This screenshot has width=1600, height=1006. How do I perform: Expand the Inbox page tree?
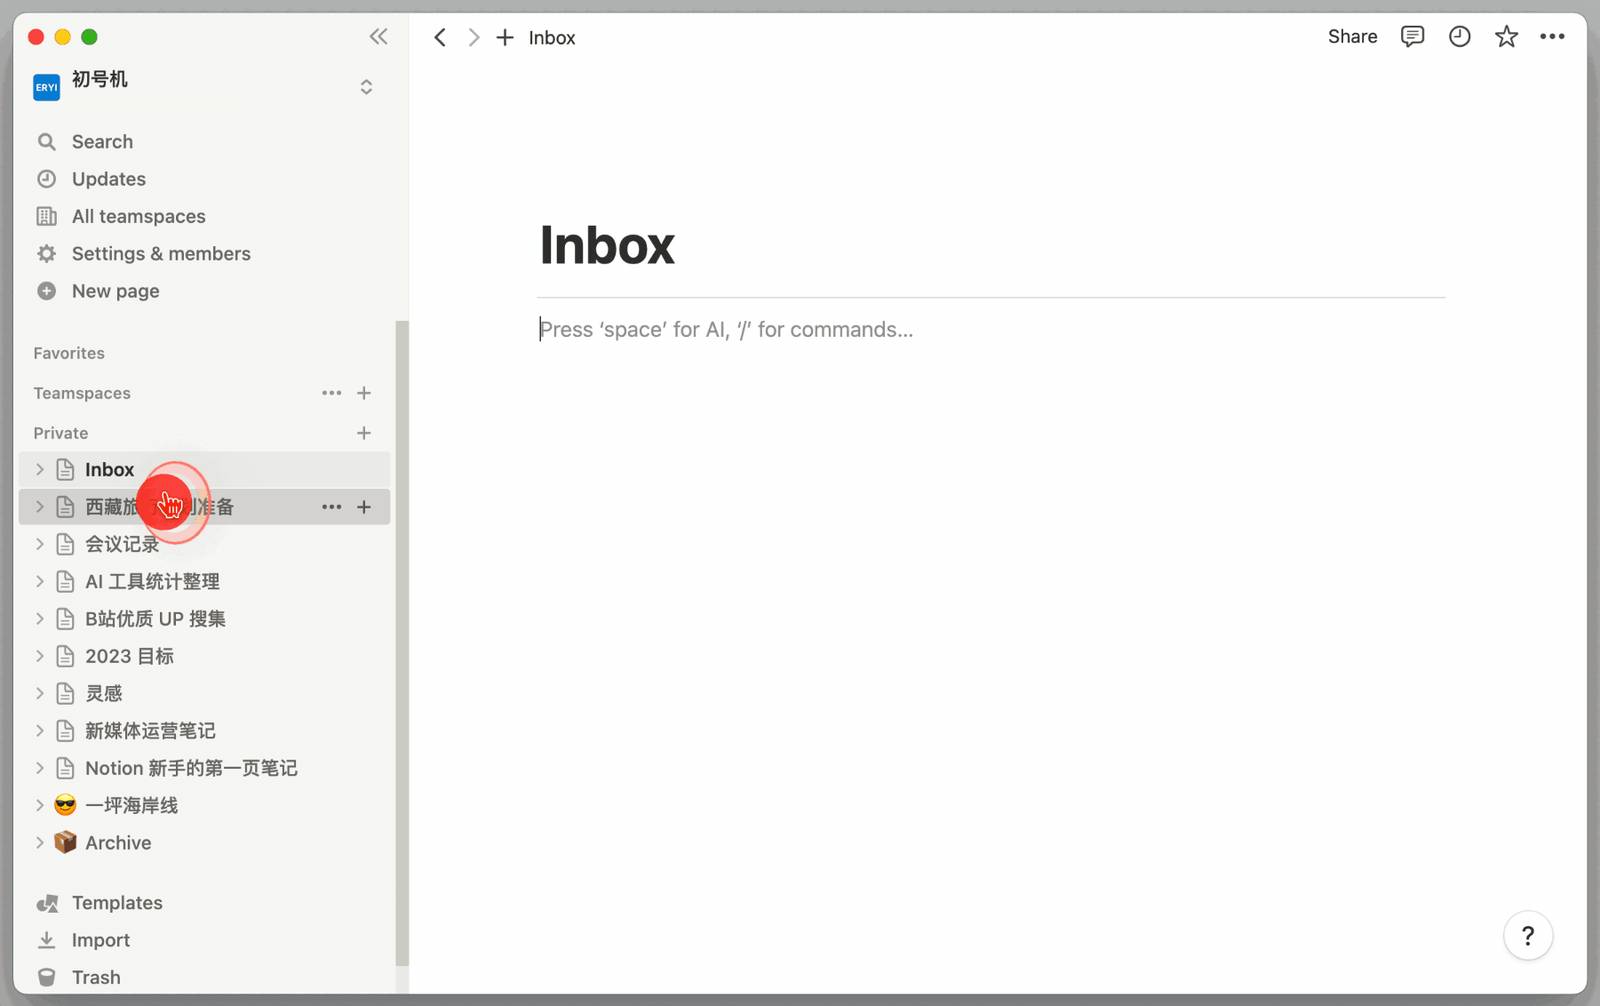(x=40, y=470)
